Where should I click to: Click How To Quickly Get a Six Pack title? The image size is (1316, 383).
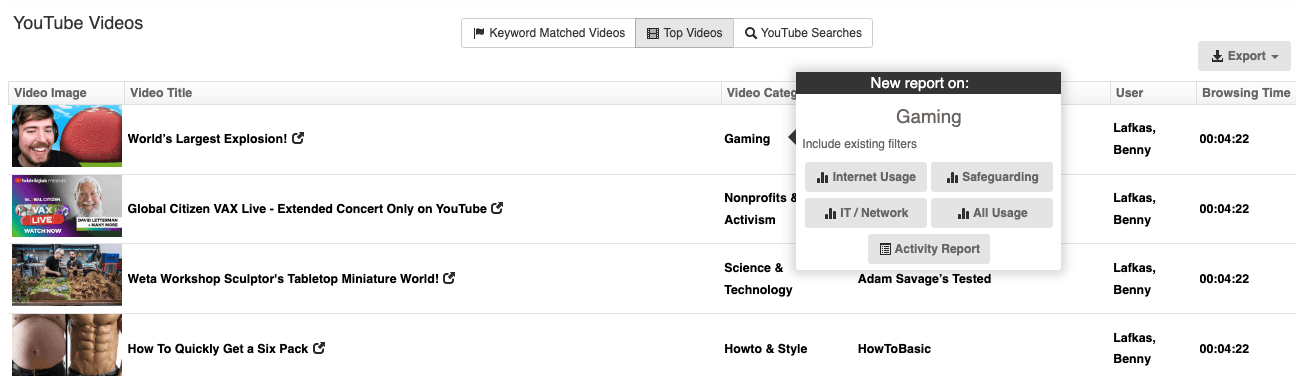218,349
